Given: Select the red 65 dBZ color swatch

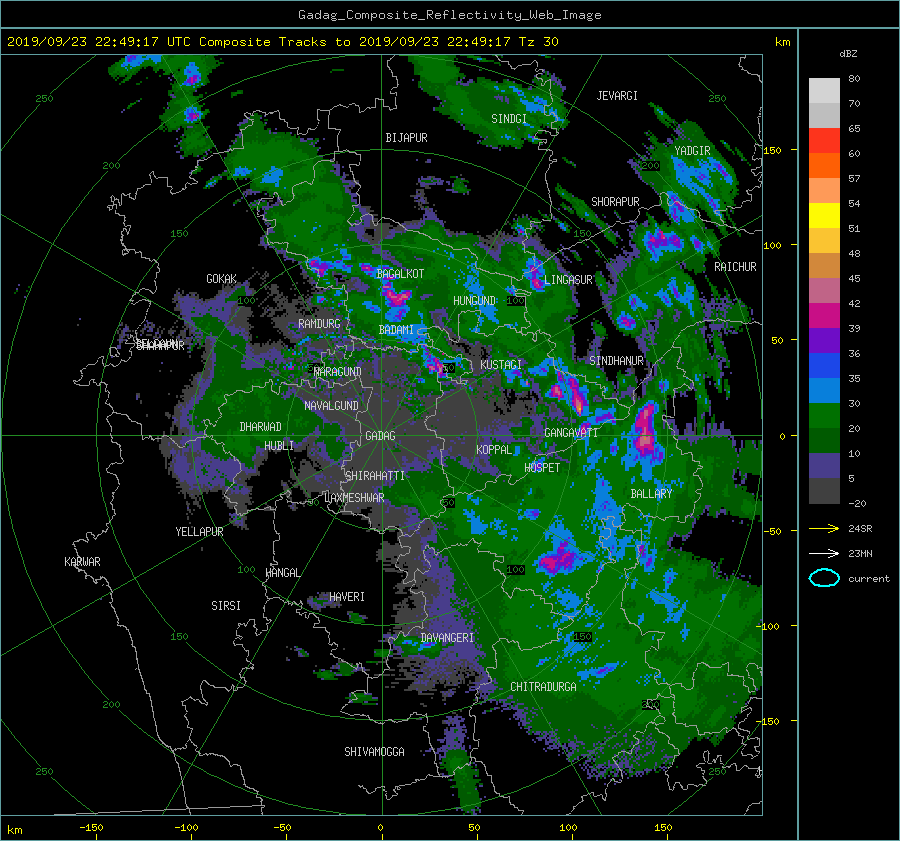Looking at the screenshot, I should tap(824, 140).
